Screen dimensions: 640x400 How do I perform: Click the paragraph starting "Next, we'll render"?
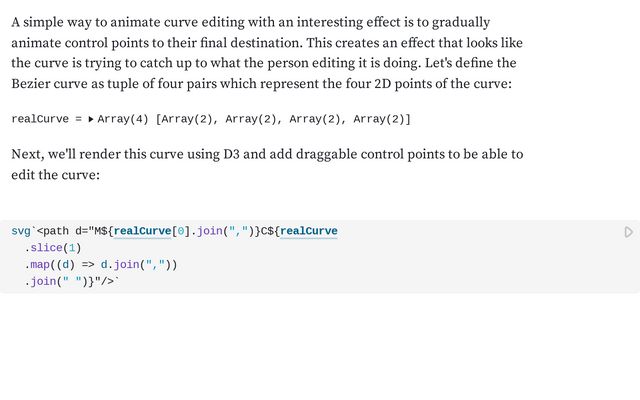tap(267, 164)
